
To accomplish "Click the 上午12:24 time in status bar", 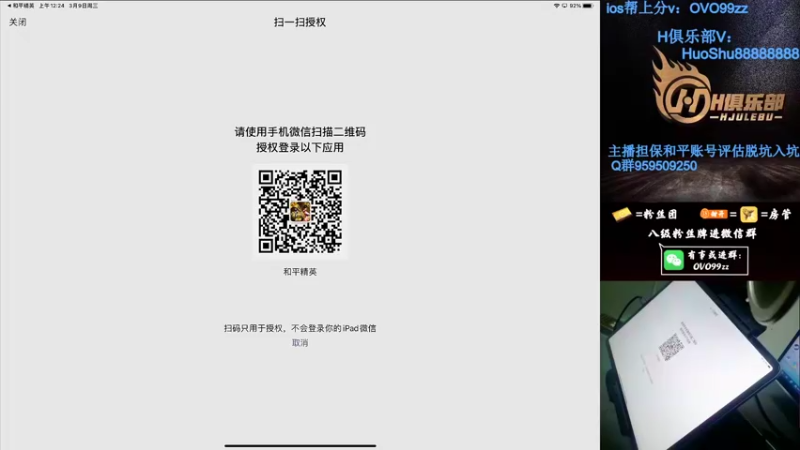I will click(52, 6).
